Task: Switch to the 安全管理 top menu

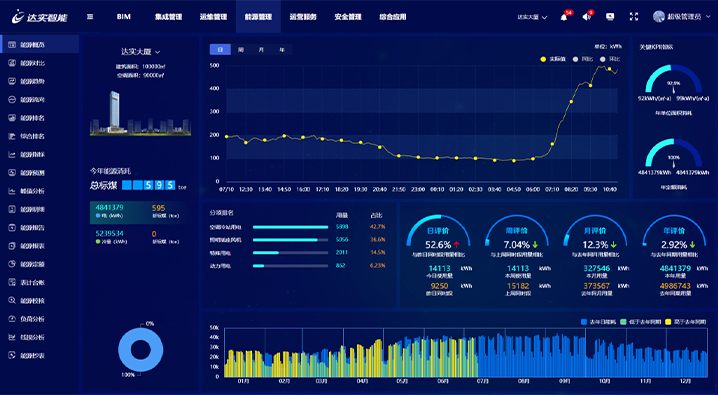Action: [348, 17]
